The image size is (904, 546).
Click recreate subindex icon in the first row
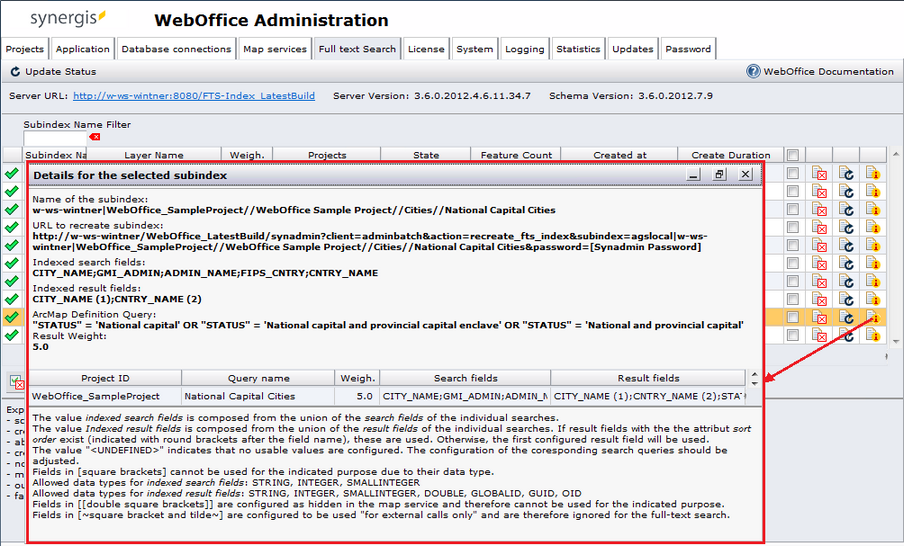click(x=846, y=173)
